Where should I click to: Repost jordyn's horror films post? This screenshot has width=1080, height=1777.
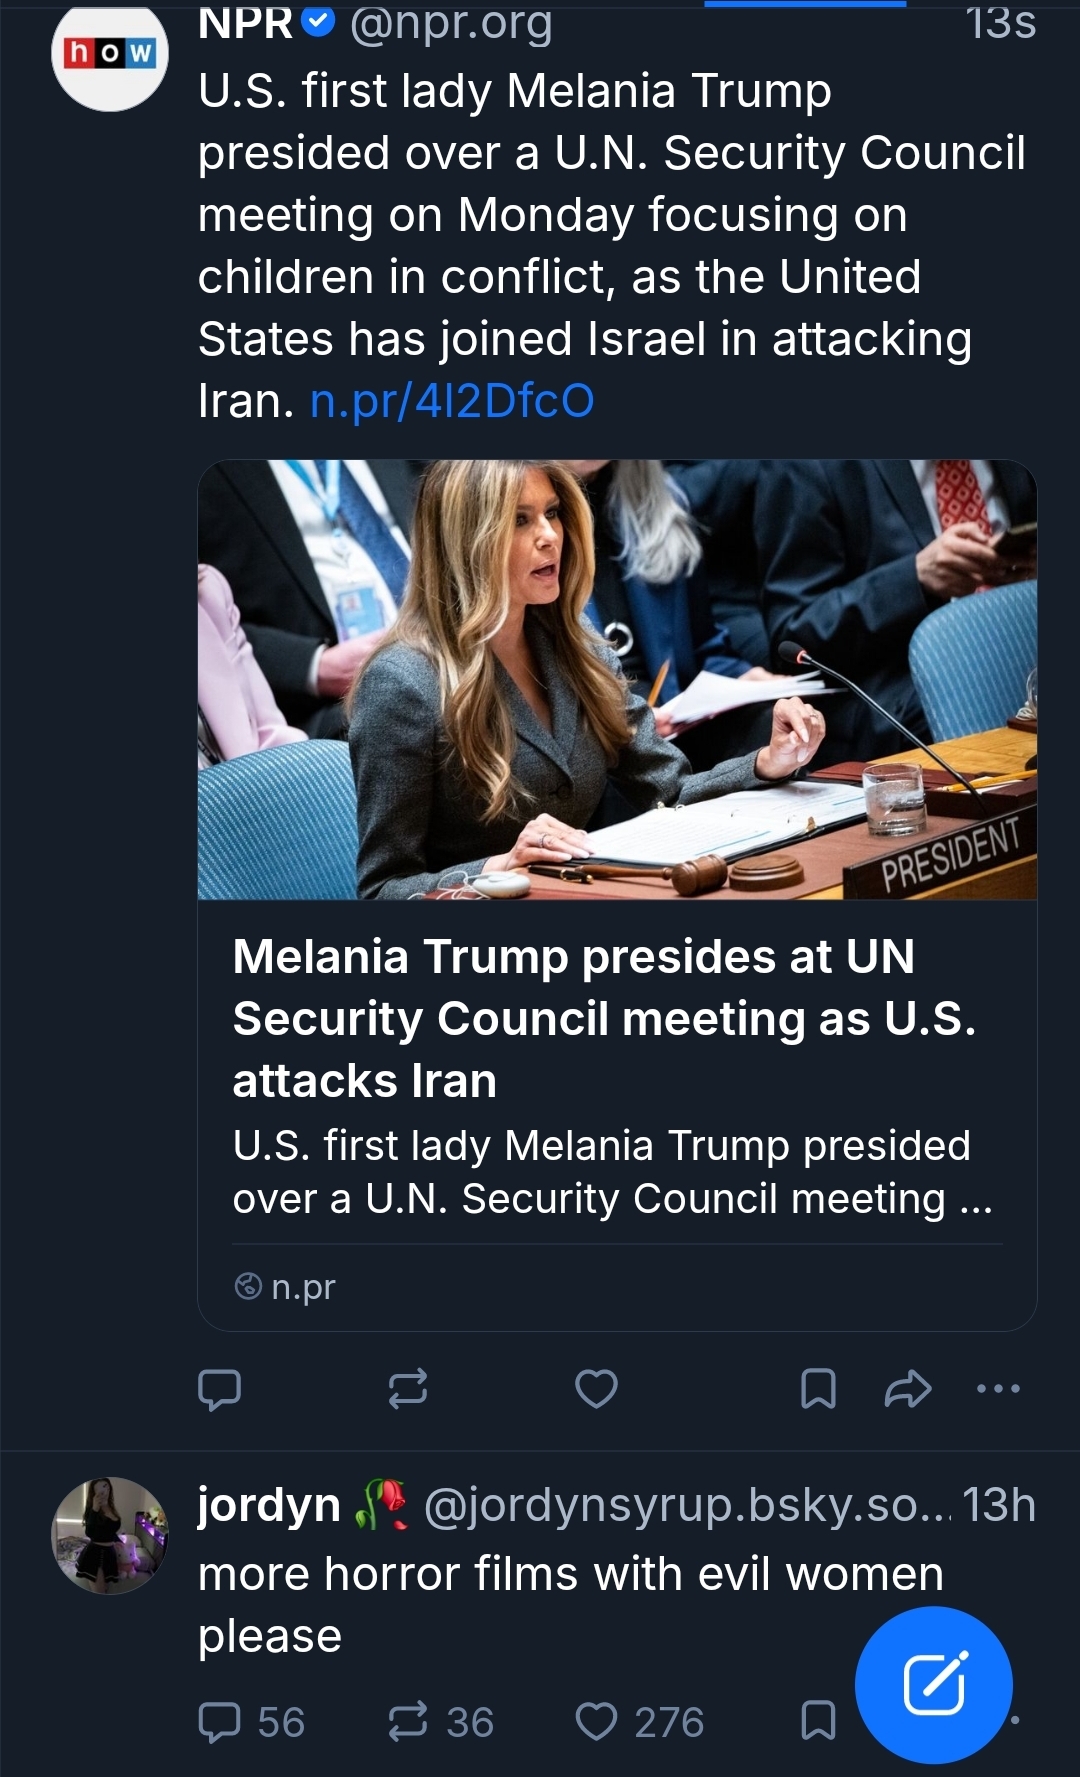click(x=408, y=1721)
